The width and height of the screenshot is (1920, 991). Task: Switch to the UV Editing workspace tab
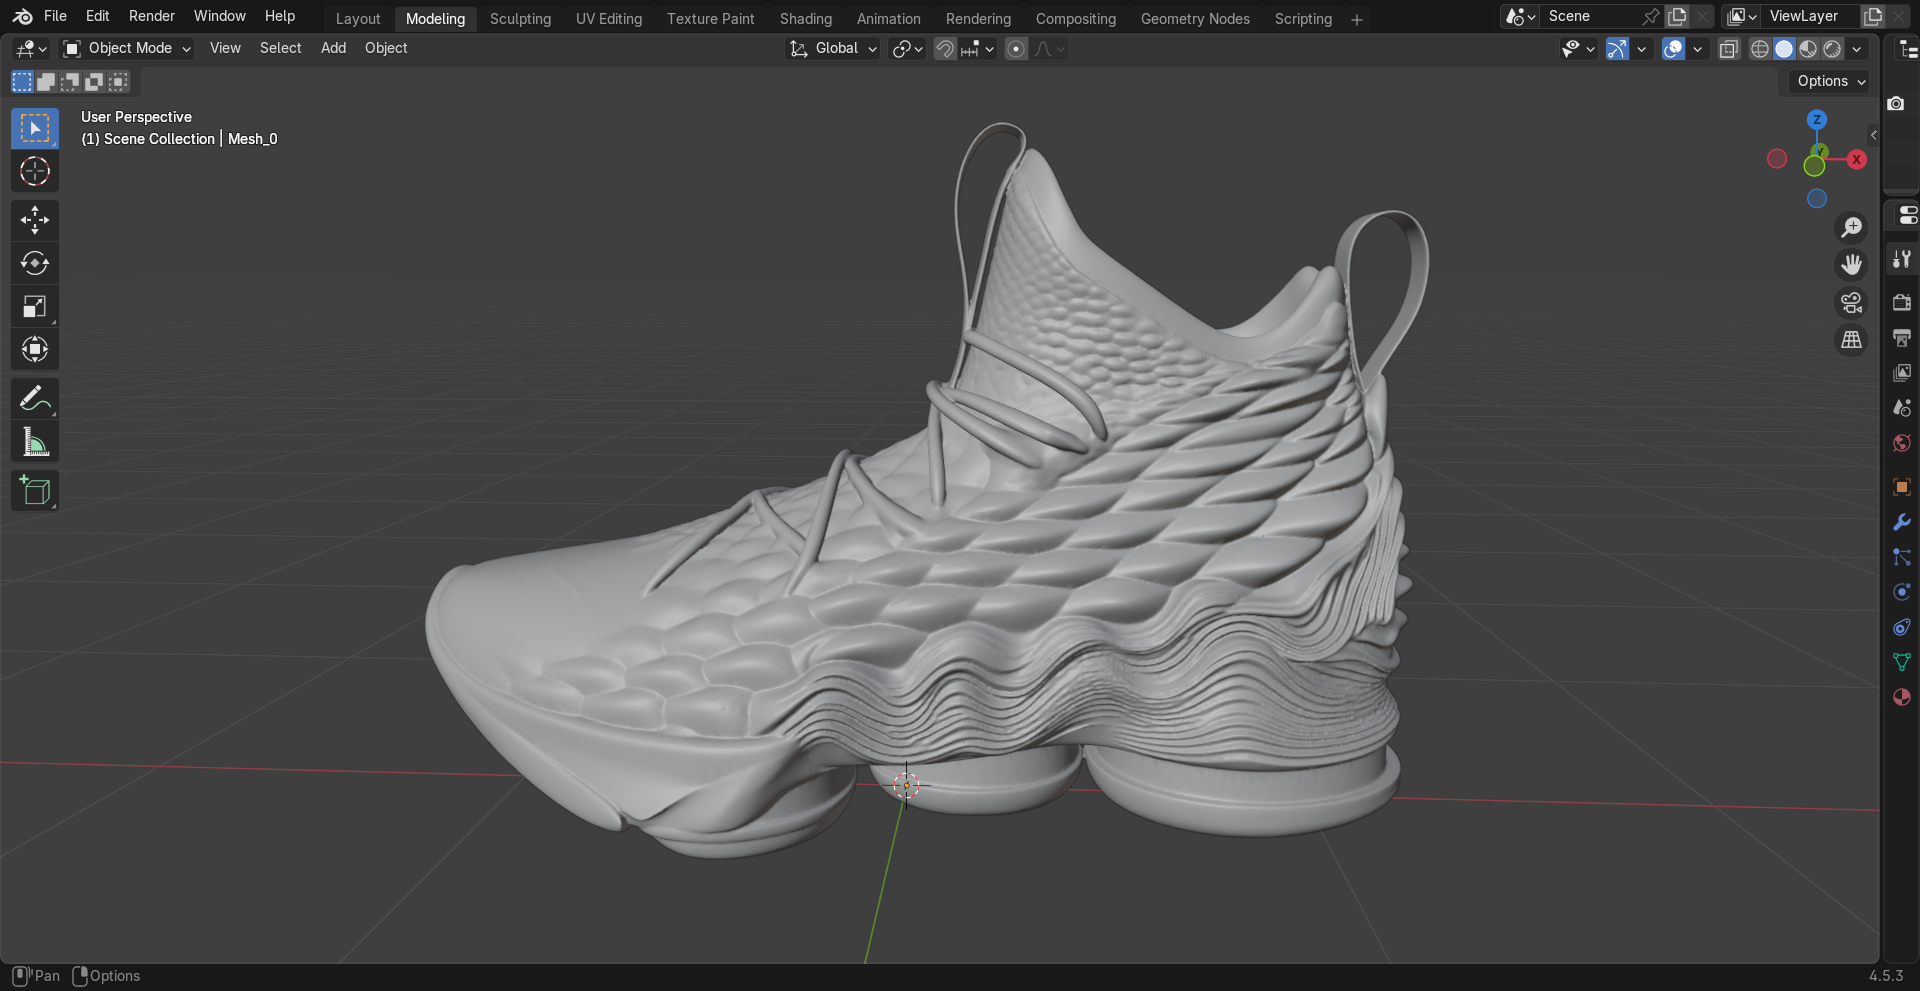tap(609, 19)
